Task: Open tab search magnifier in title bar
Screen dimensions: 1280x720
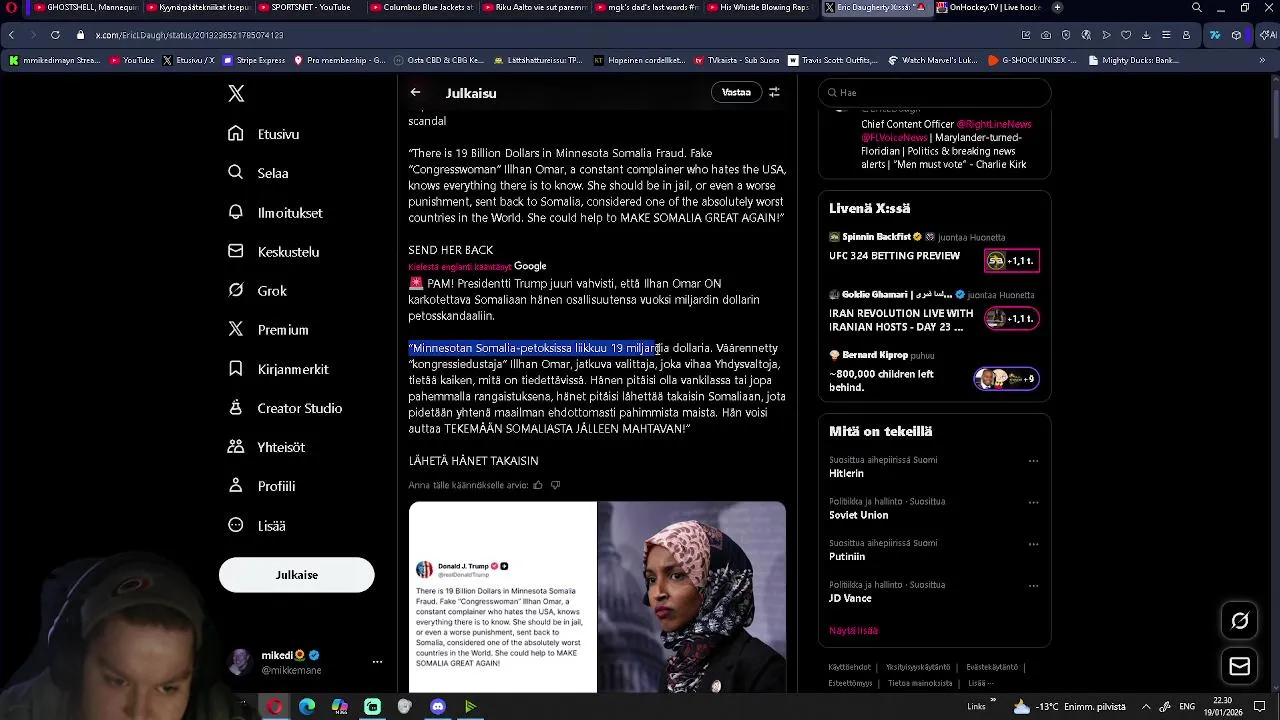Action: click(x=1196, y=8)
